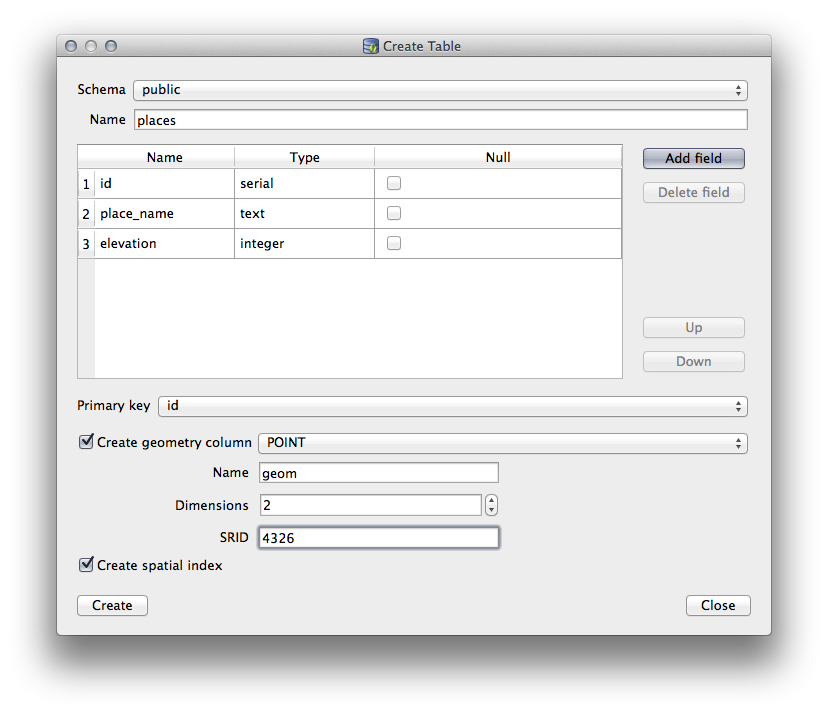Enable the Null checkbox for the id field

394,183
